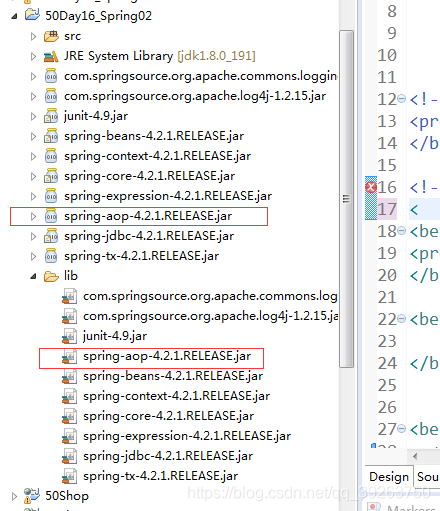Click line number 17 in editor gutter
The height and width of the screenshot is (511, 440).
click(387, 209)
